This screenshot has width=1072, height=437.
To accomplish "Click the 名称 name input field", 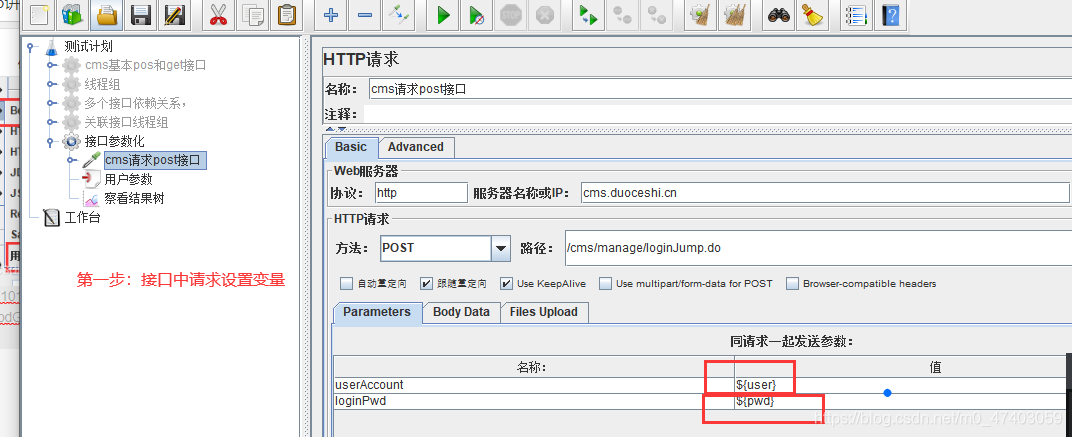I will [719, 89].
